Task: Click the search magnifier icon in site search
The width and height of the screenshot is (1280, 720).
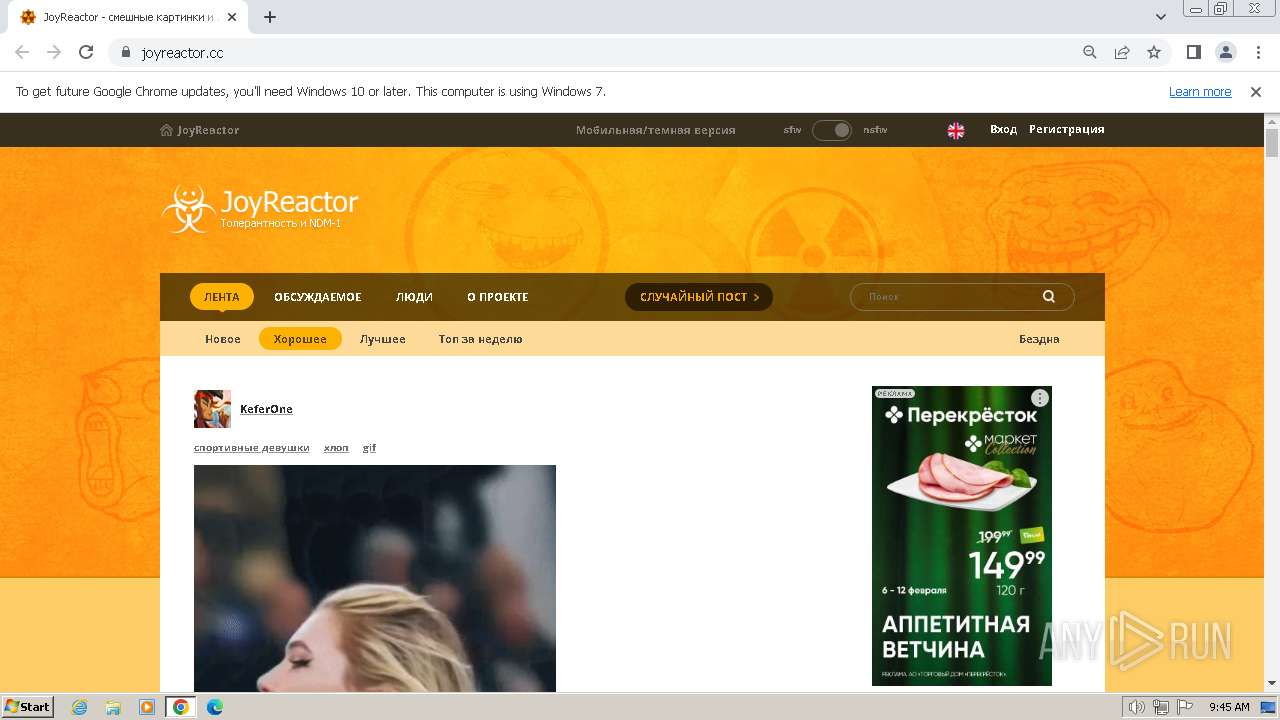Action: click(1049, 296)
